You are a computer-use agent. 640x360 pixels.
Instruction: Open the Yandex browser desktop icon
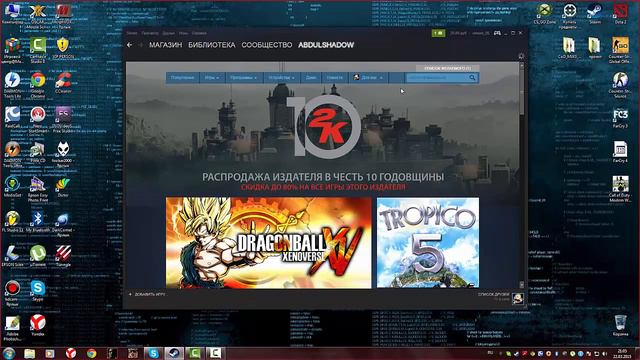coord(38,325)
